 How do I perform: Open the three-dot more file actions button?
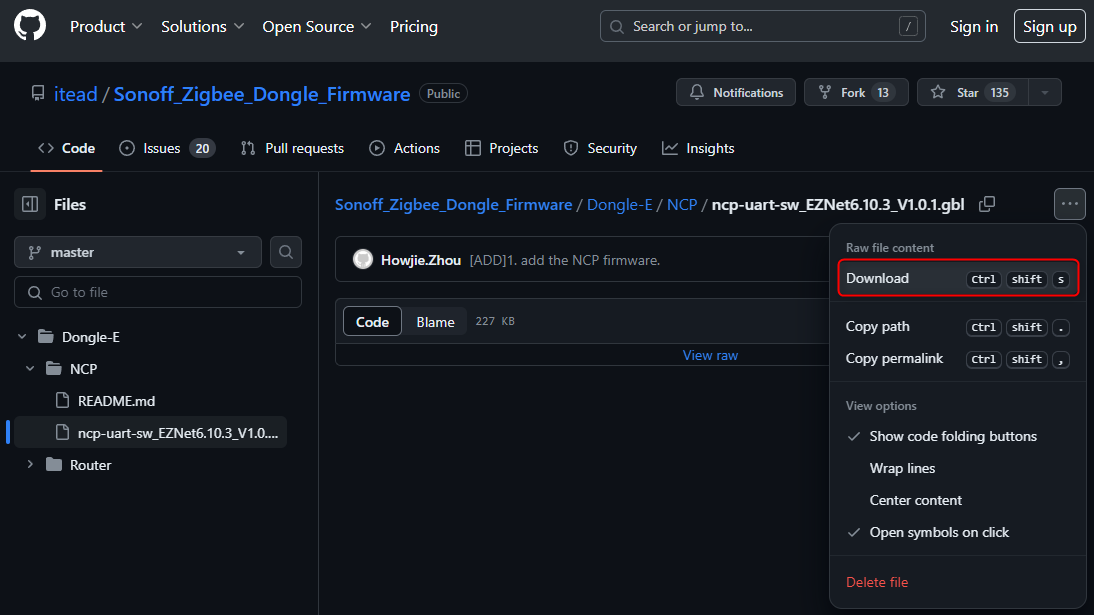[x=1070, y=204]
